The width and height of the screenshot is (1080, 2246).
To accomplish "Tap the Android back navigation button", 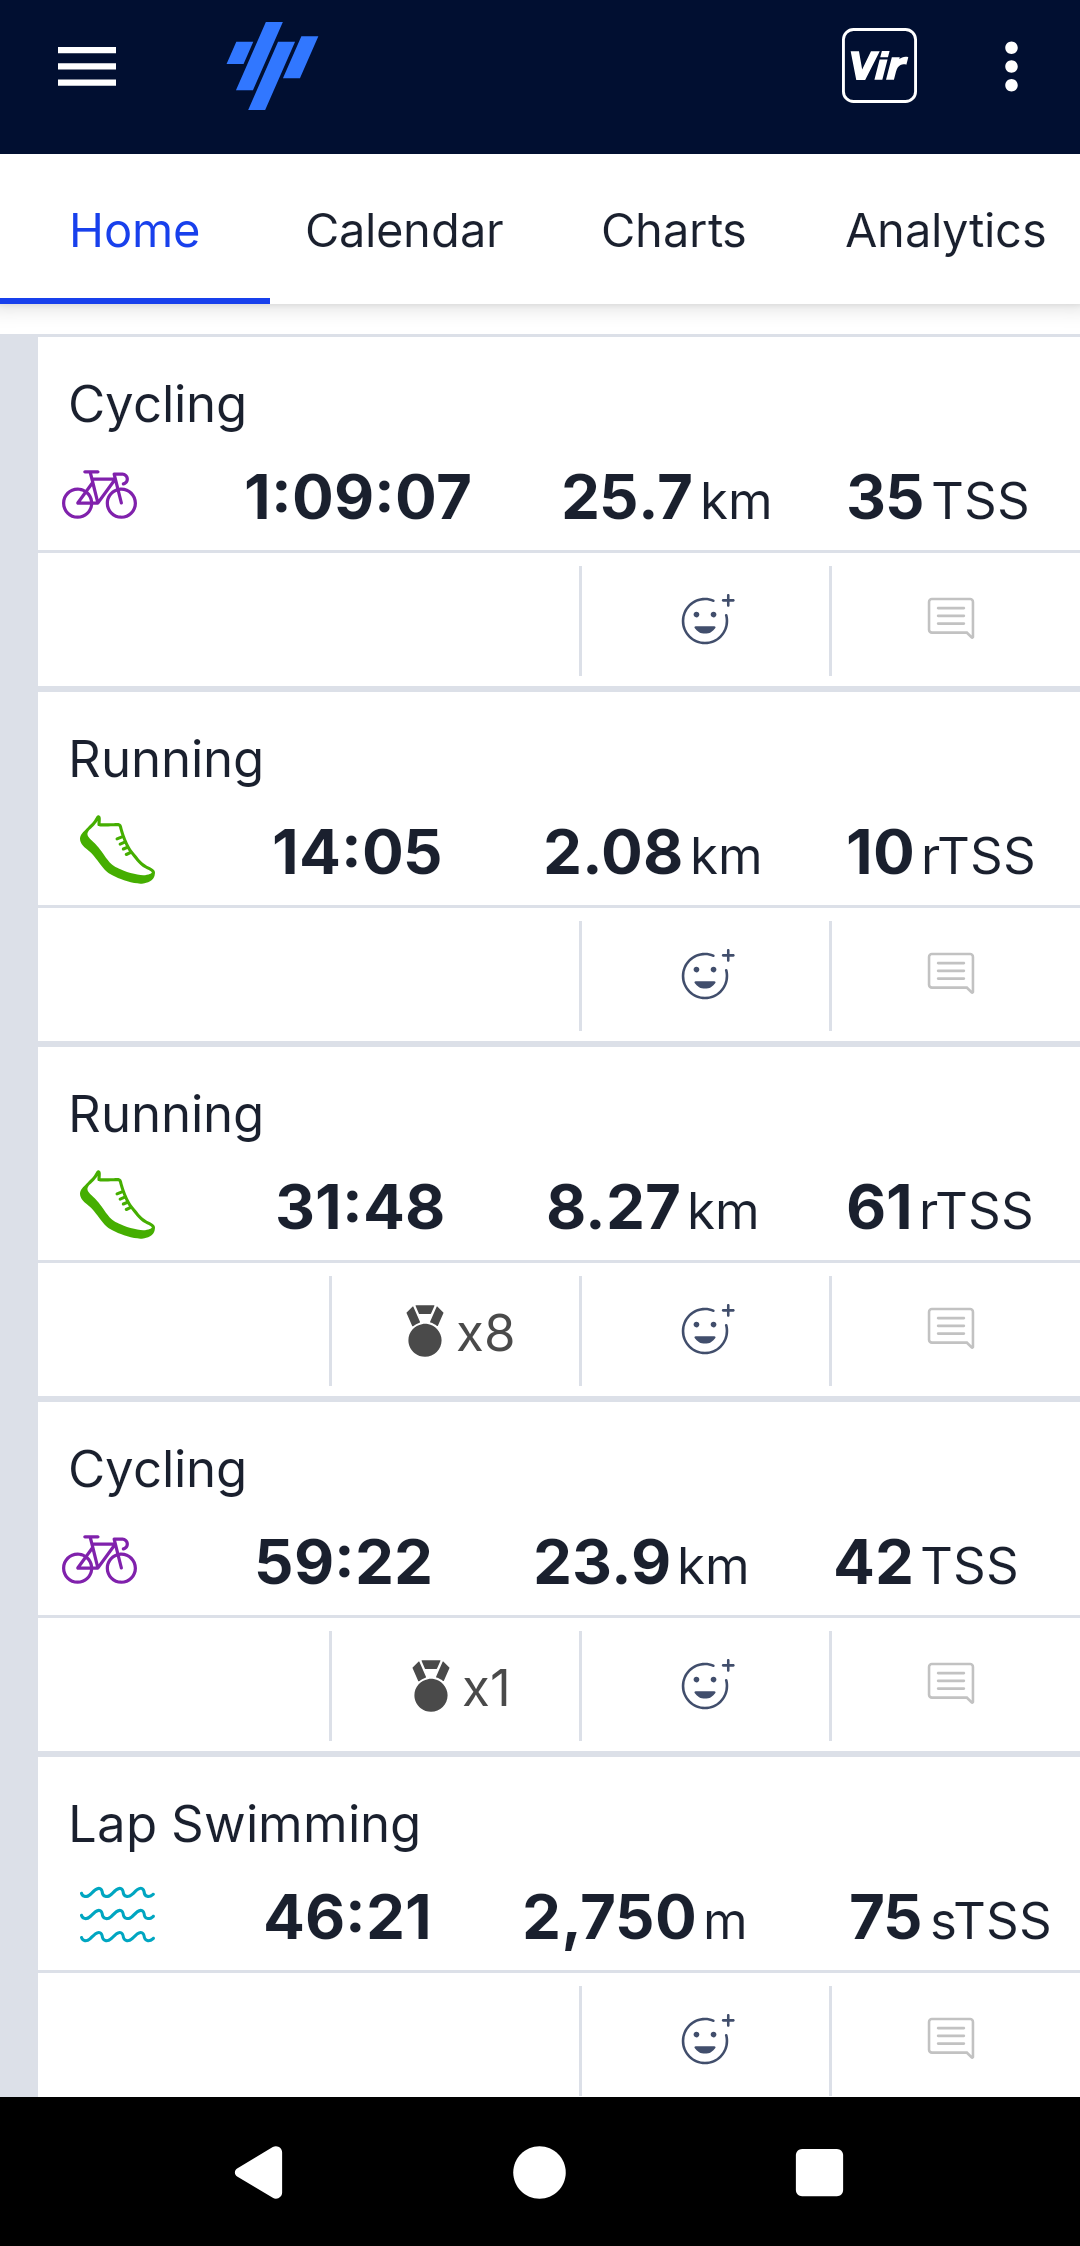I will 259,2172.
